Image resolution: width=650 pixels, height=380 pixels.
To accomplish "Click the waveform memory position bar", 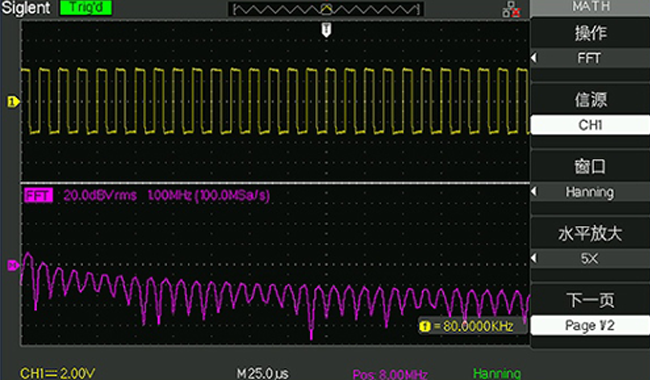I will pos(326,9).
